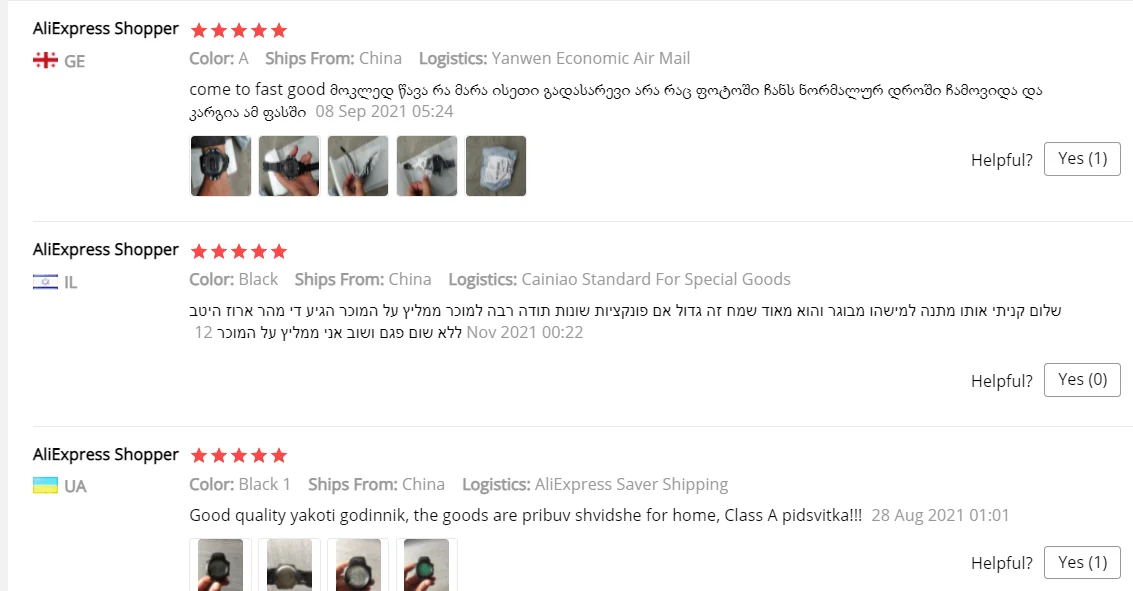Open fourth UA review photo with green backlight

click(426, 564)
